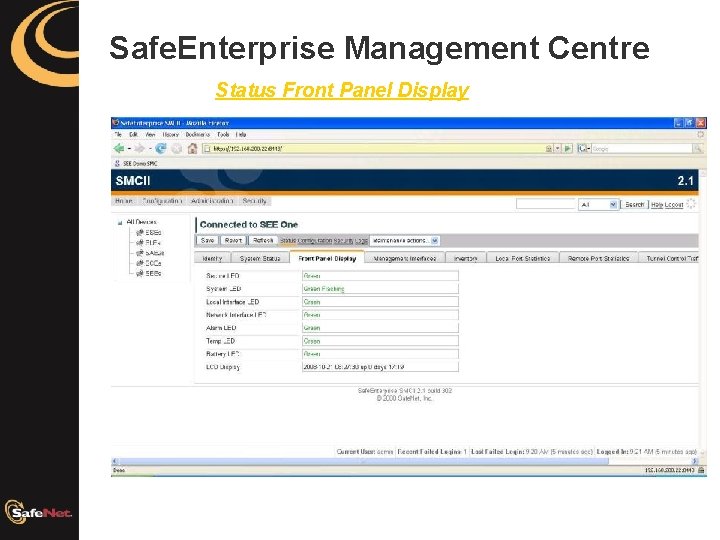Click the Google search input field

[x=641, y=148]
